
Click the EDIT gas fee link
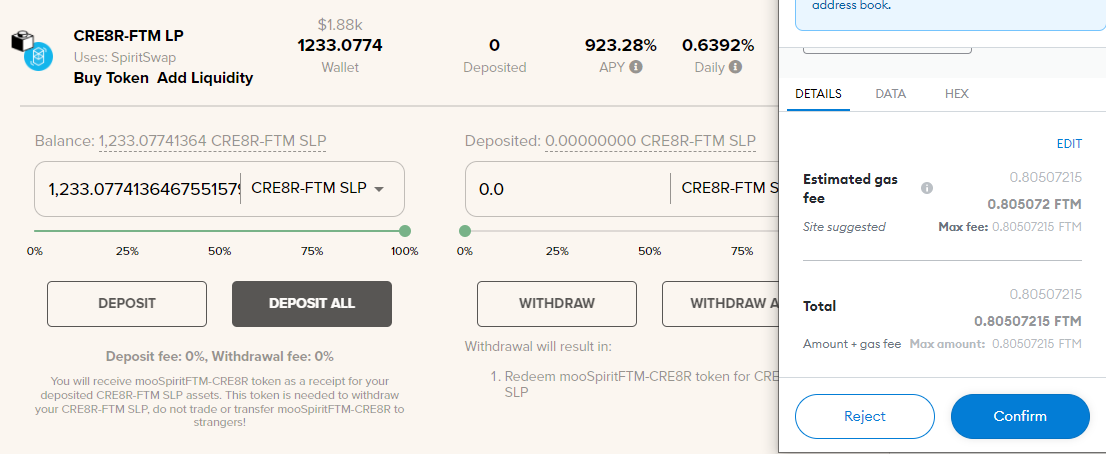(1069, 144)
